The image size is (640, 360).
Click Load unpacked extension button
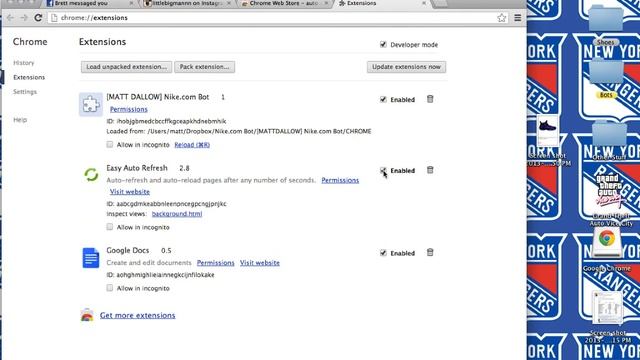(126, 67)
